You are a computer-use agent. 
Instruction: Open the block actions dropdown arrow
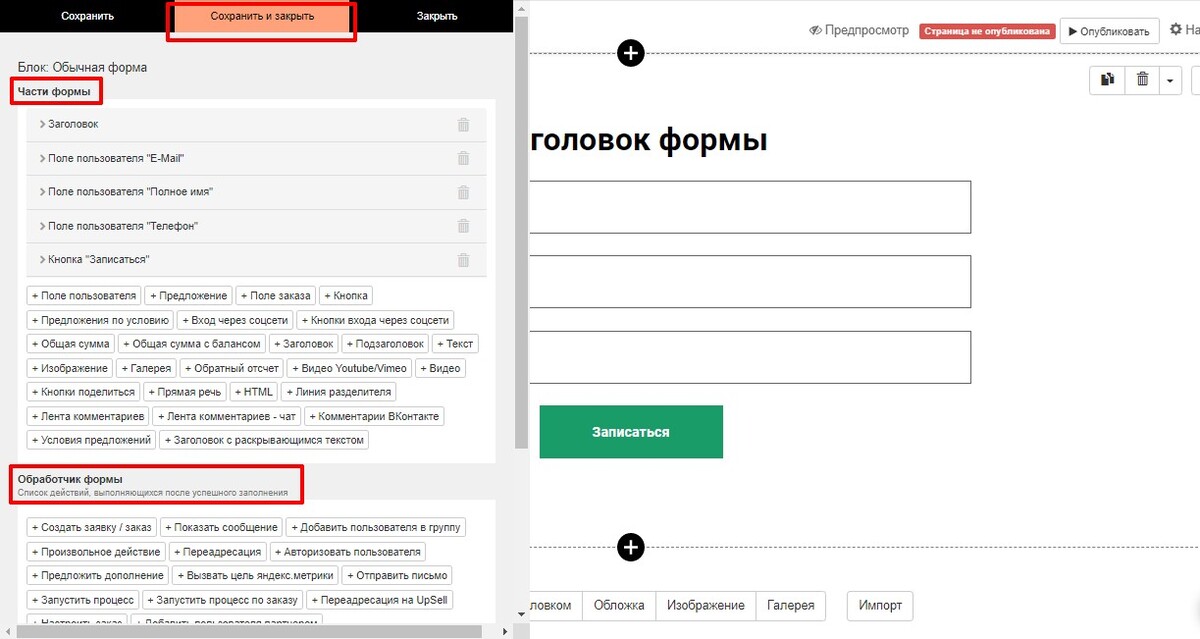[1171, 80]
